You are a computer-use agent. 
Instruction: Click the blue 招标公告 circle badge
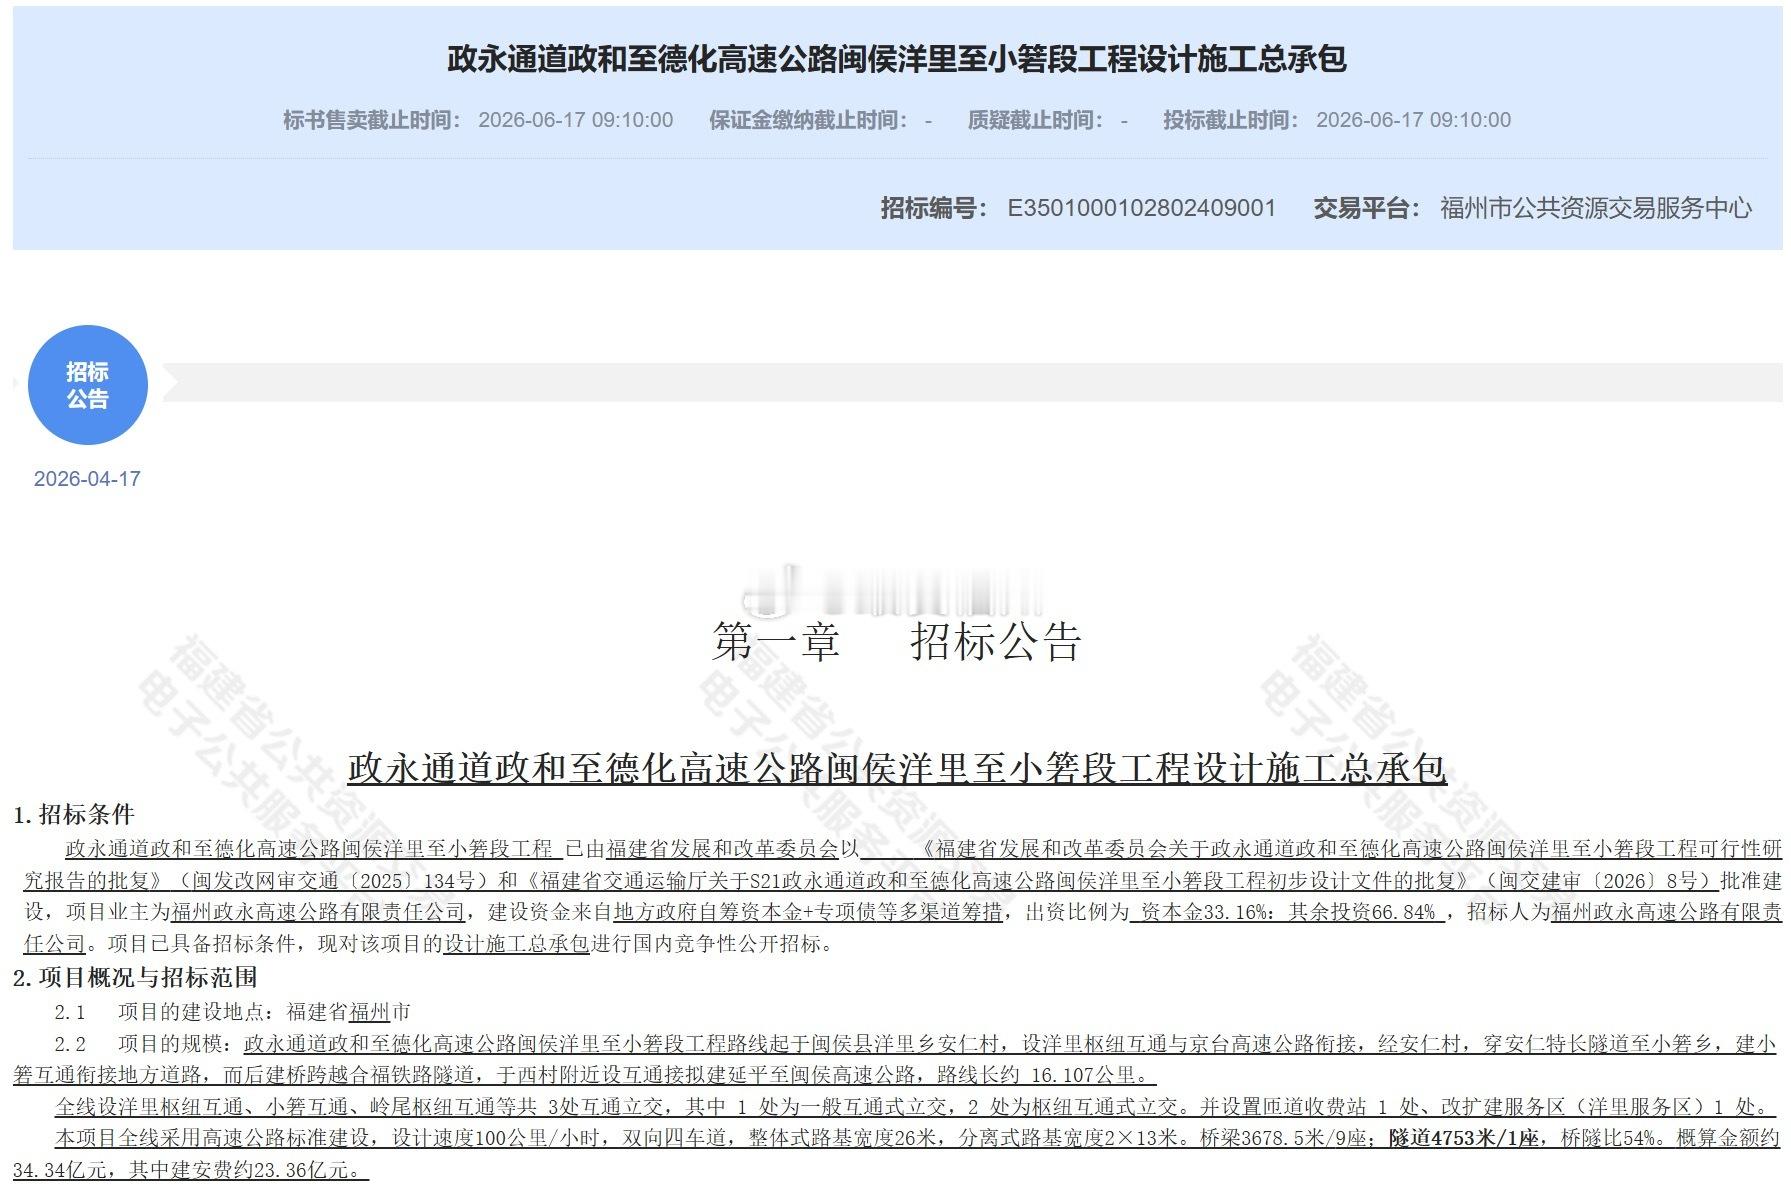coord(88,385)
